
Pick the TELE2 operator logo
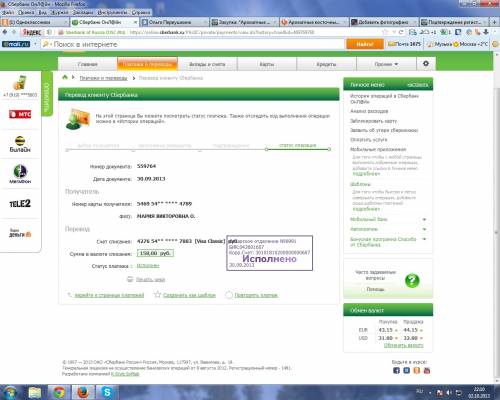(x=20, y=204)
